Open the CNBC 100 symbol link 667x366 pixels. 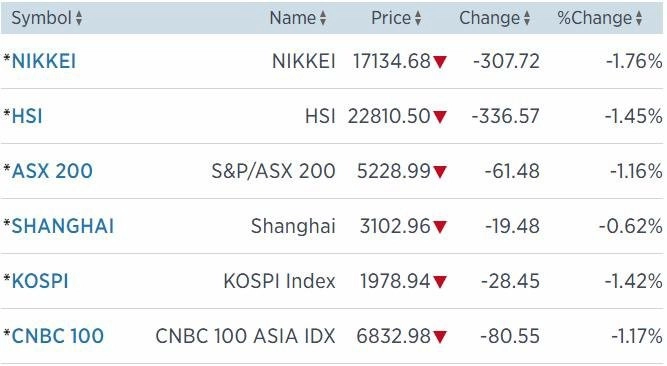[57, 336]
